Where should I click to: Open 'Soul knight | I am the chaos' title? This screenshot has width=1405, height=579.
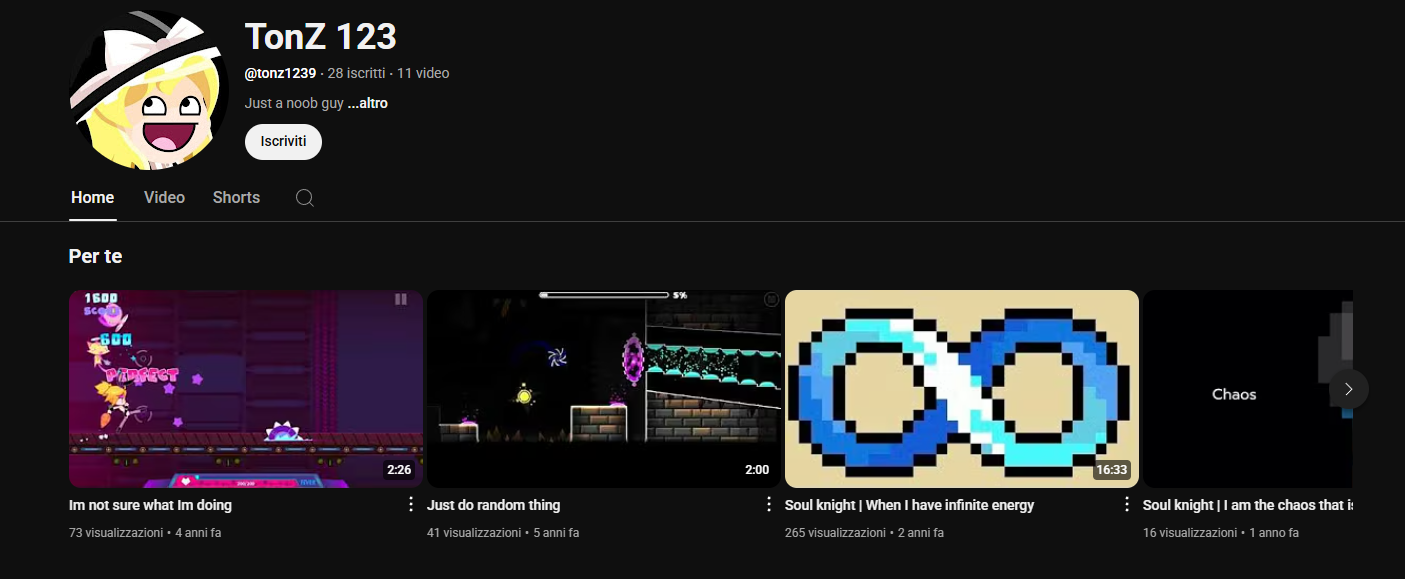[1246, 505]
